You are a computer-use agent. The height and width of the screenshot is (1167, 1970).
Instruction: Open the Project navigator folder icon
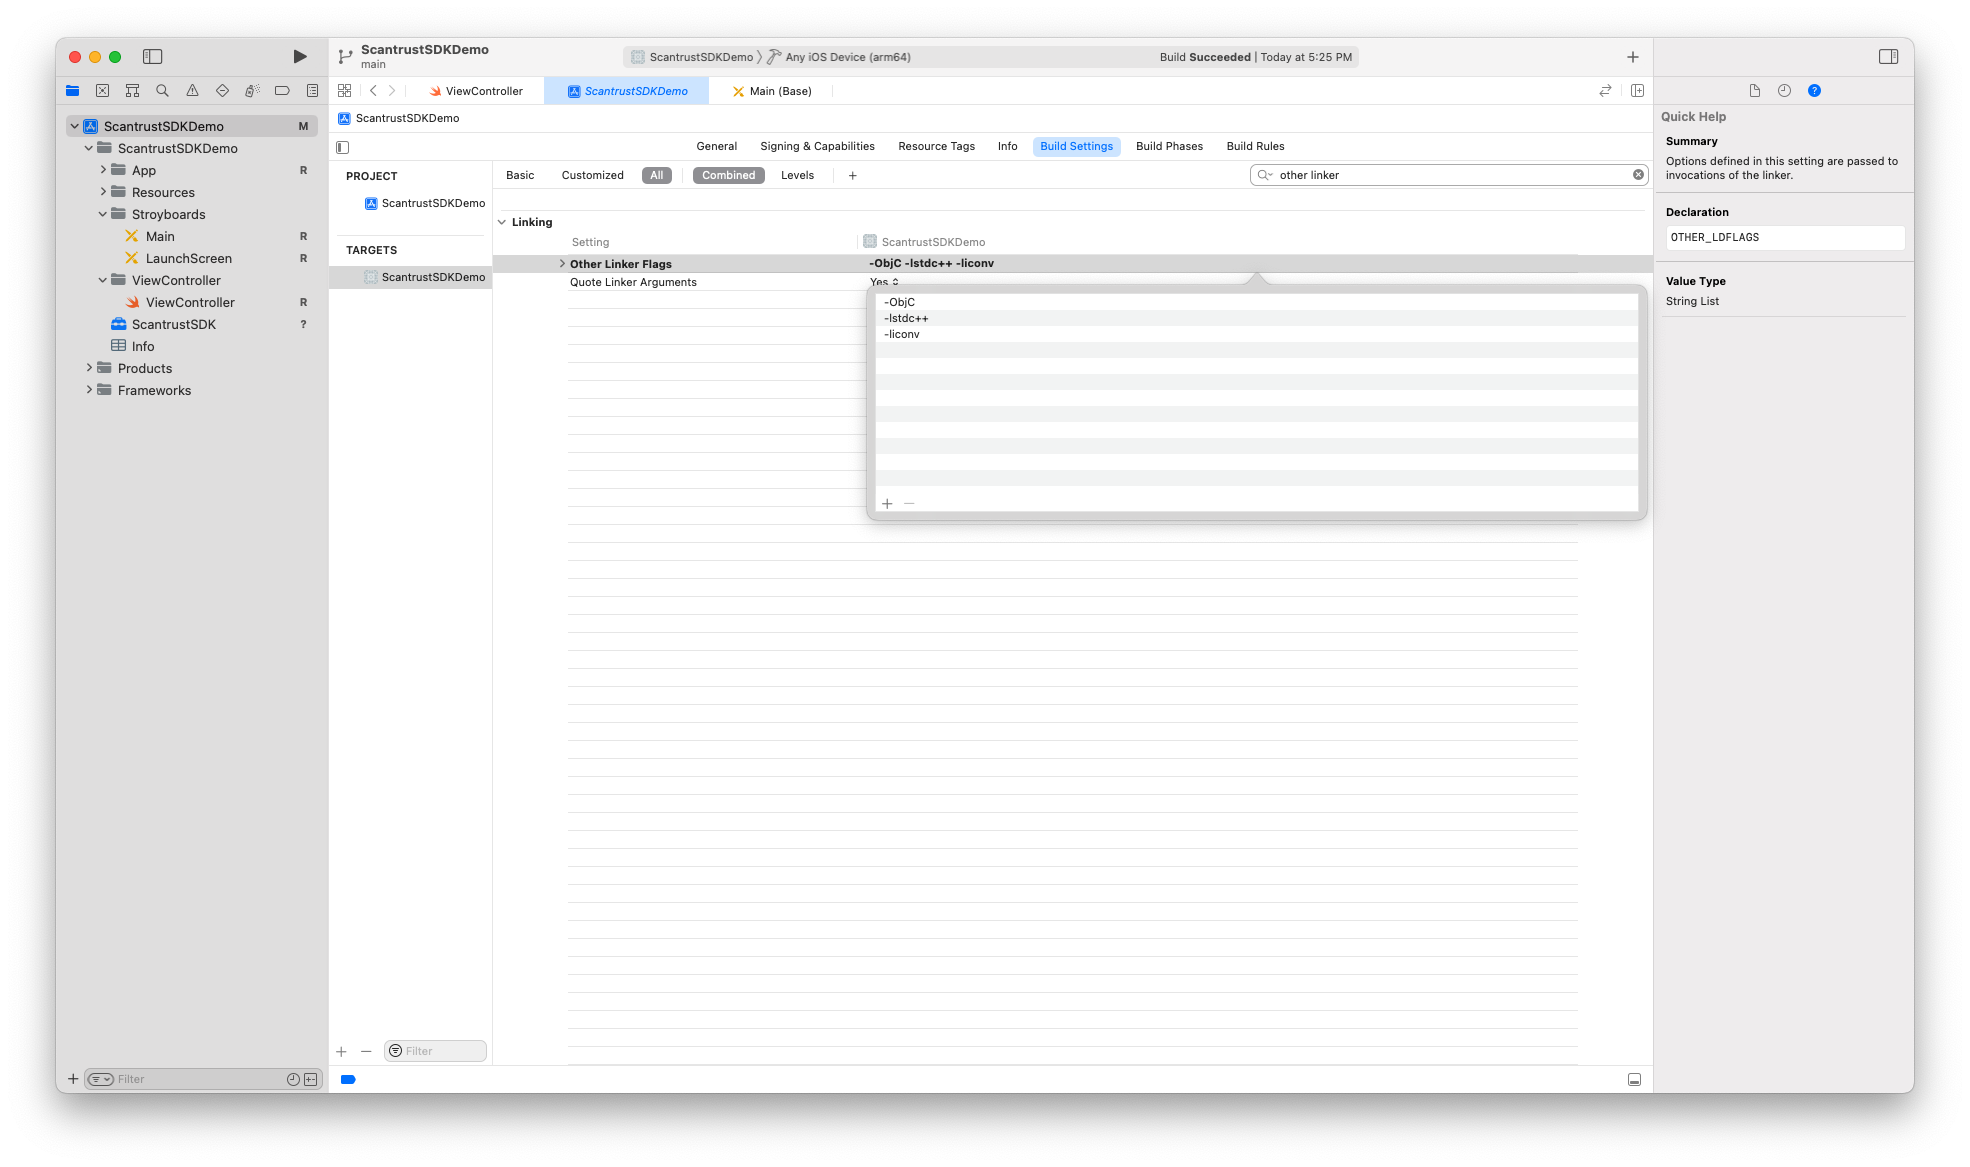click(x=73, y=91)
